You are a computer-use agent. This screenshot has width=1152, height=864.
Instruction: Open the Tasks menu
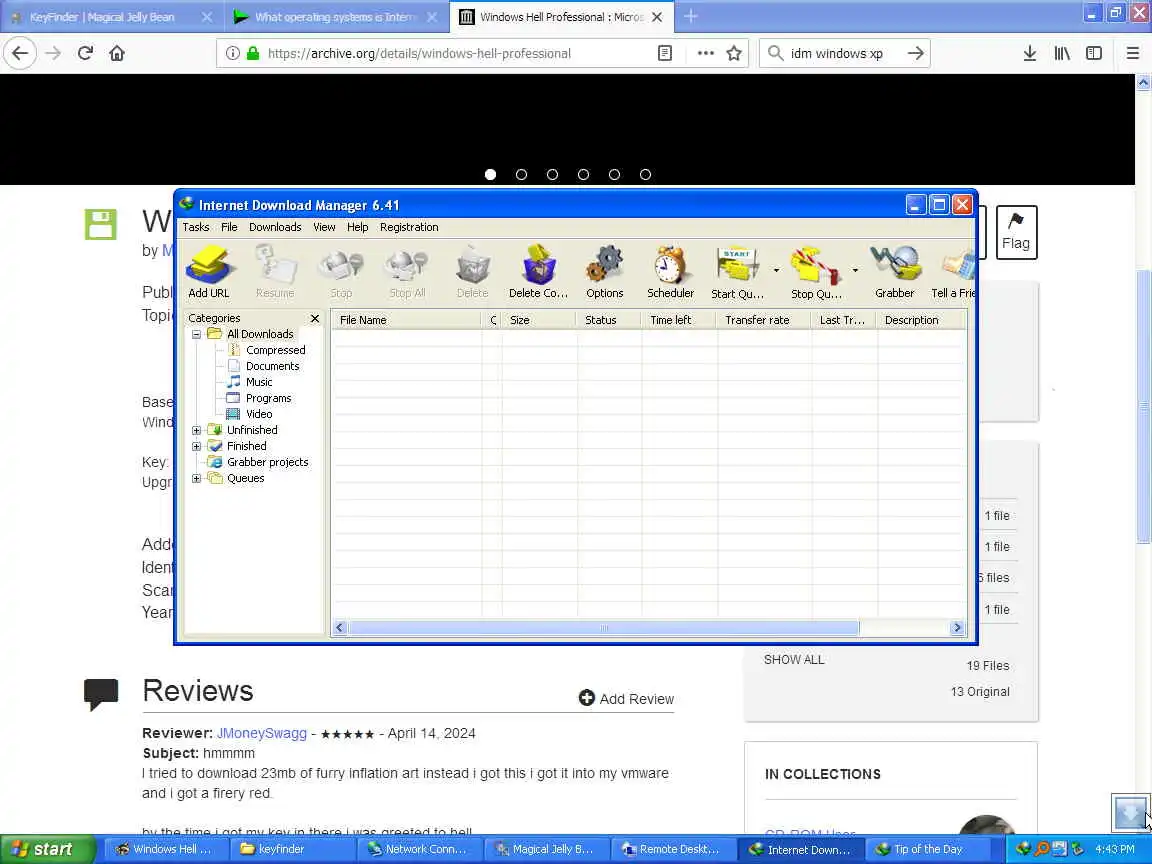pyautogui.click(x=195, y=227)
